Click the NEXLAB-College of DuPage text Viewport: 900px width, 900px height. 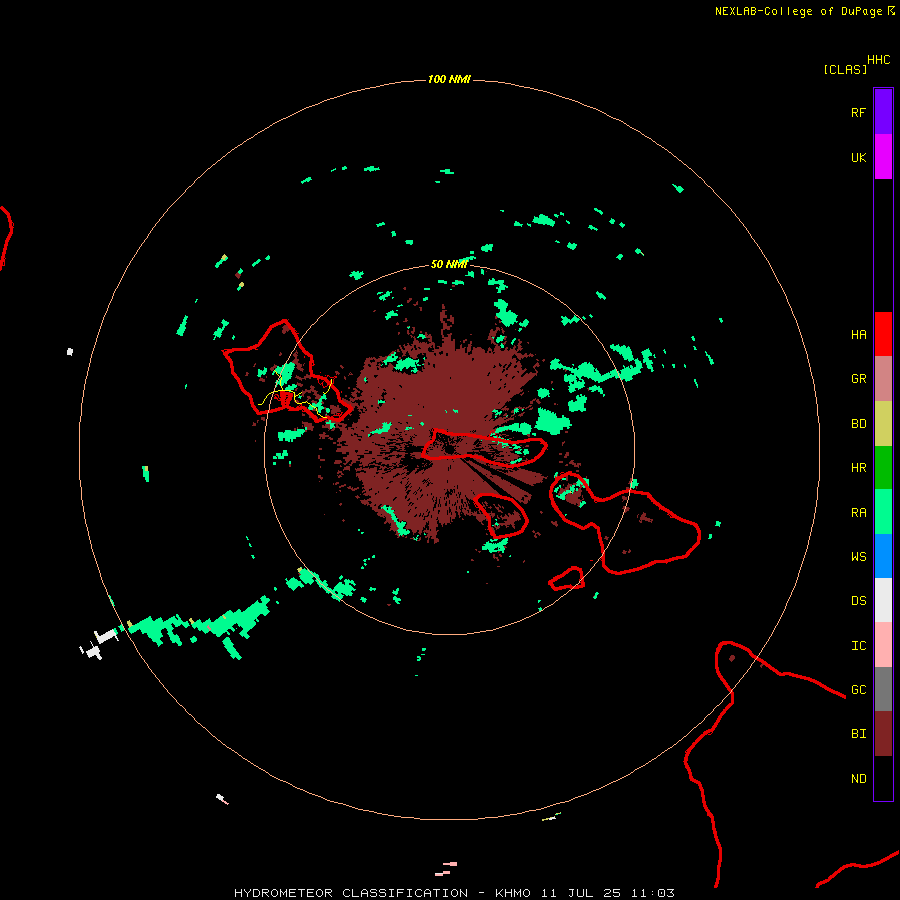[x=798, y=11]
